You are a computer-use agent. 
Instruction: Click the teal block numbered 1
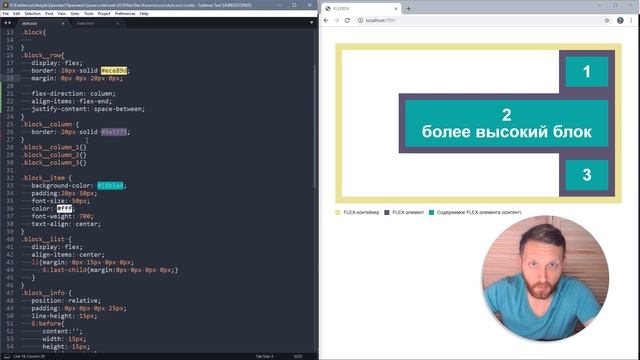(x=587, y=72)
